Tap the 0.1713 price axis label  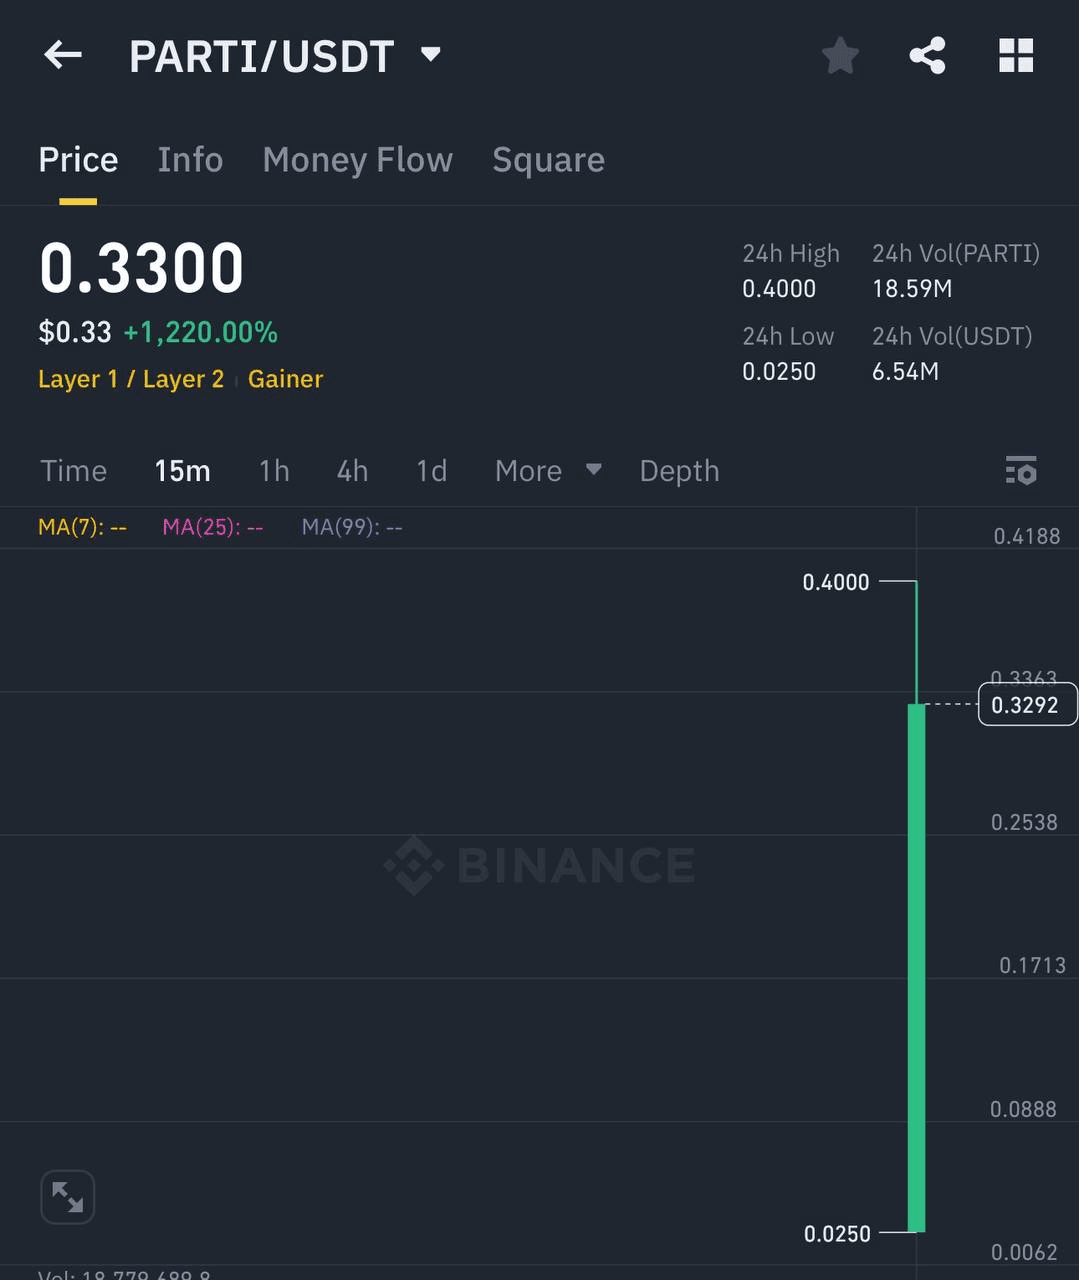[1032, 965]
